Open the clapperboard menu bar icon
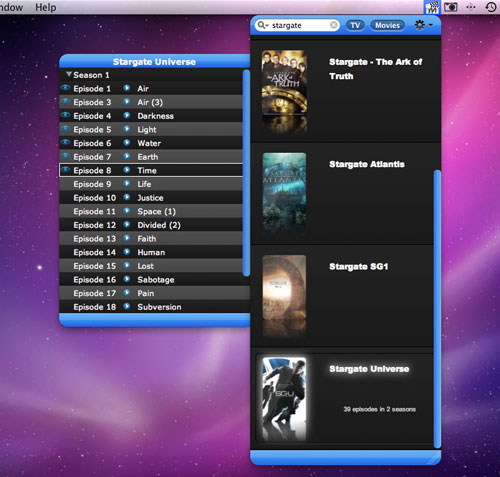Screen dimensions: 500x477 tap(432, 7)
